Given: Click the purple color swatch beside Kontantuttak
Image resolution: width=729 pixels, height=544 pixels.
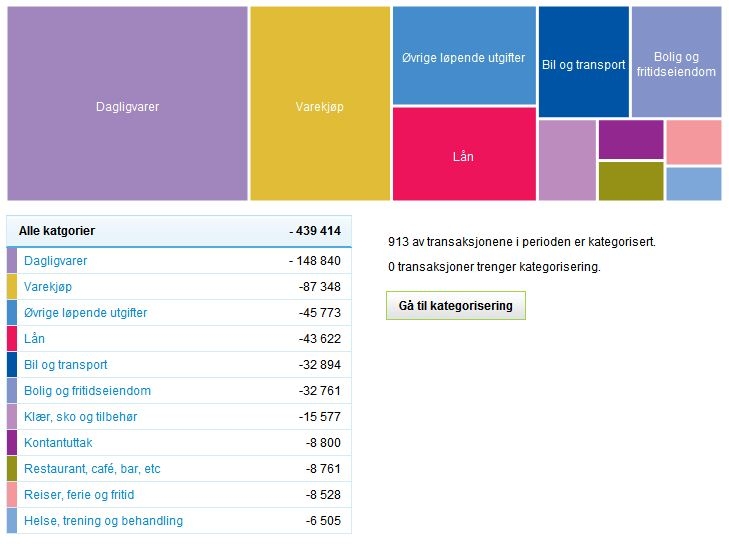Looking at the screenshot, I should 12,443.
